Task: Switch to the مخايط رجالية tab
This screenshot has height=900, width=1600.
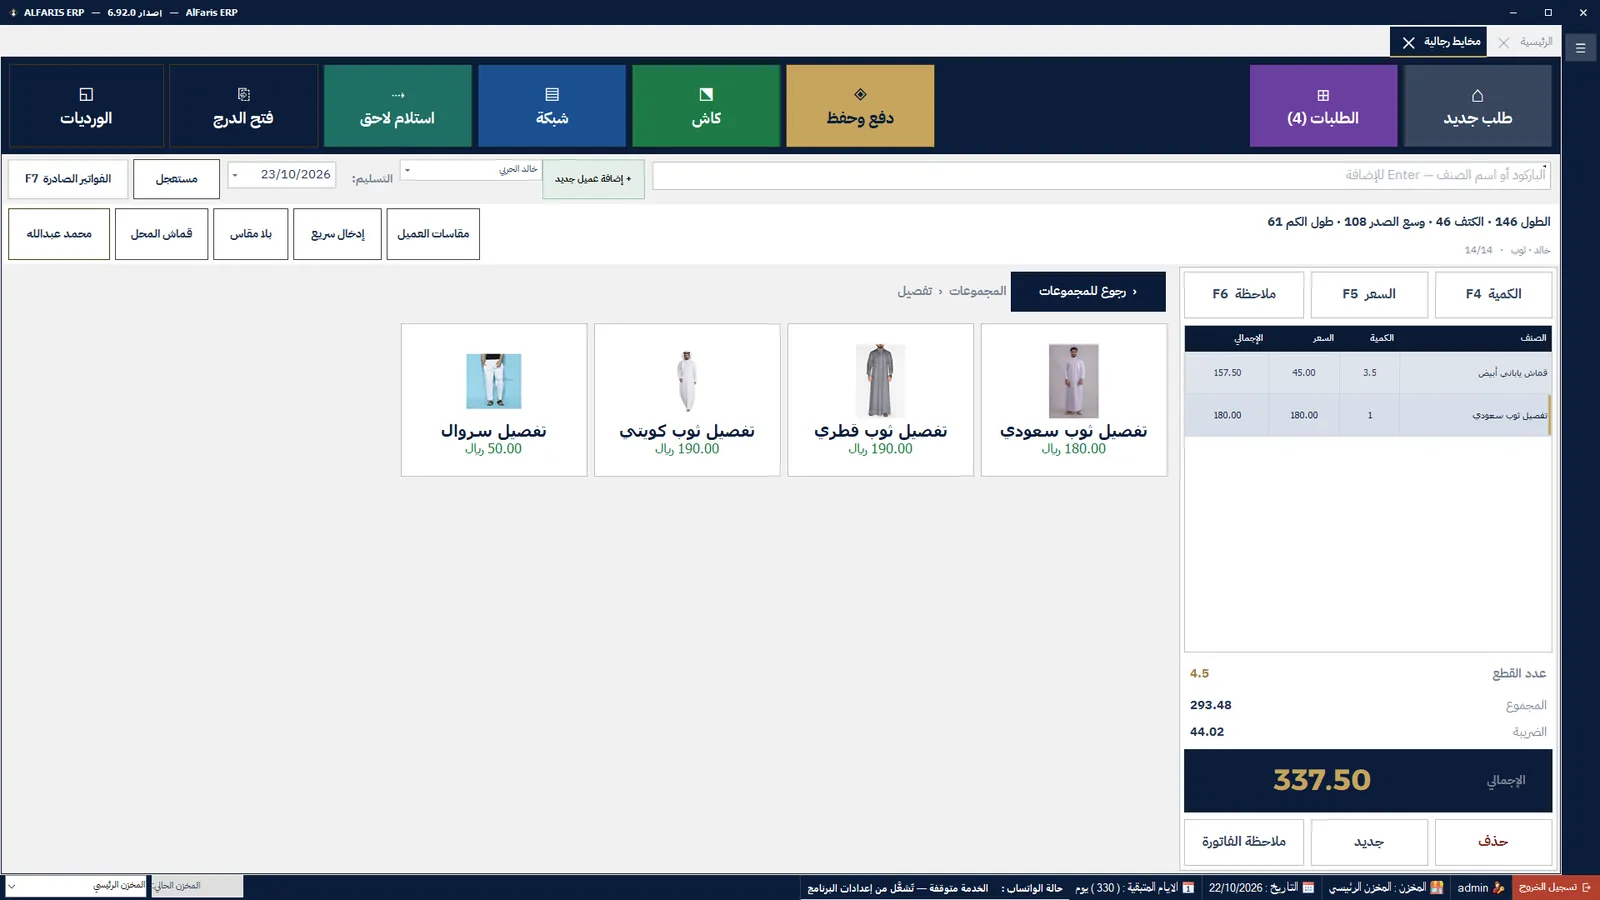Action: (1452, 42)
